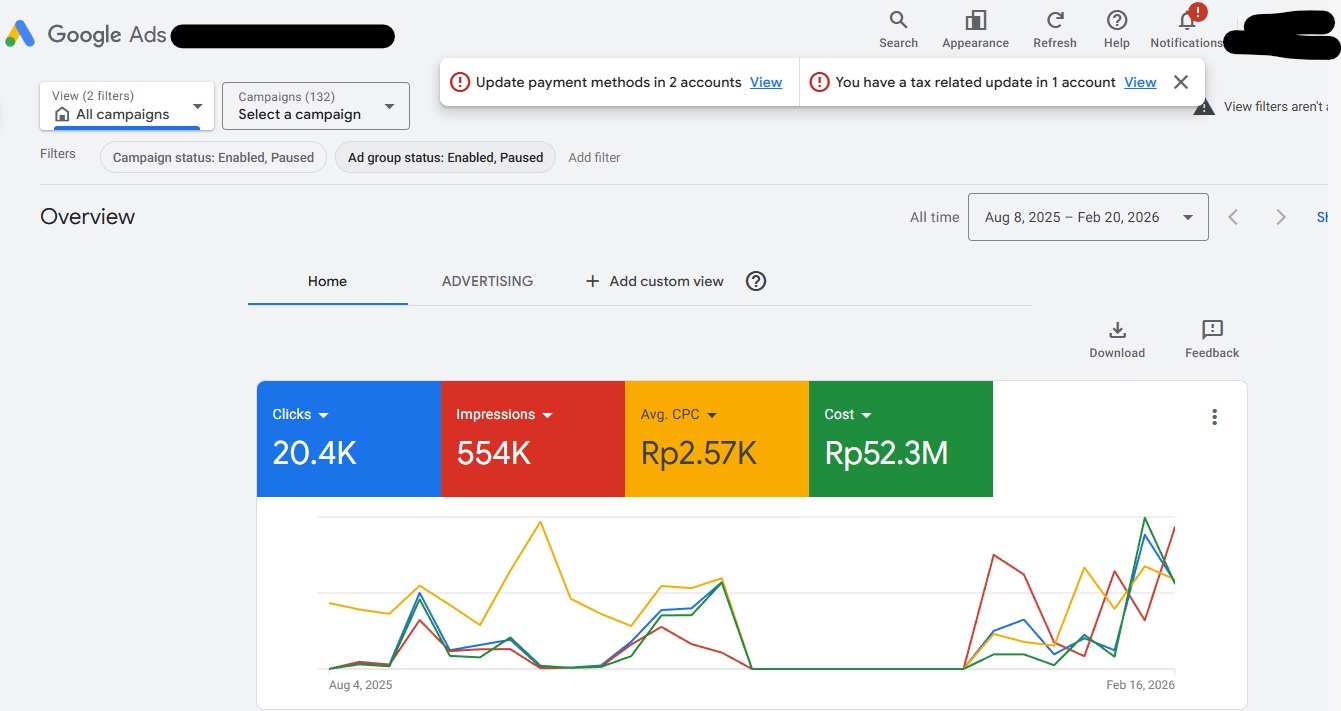Click View link for payment methods update
Viewport: 1341px width, 711px height.
[766, 82]
